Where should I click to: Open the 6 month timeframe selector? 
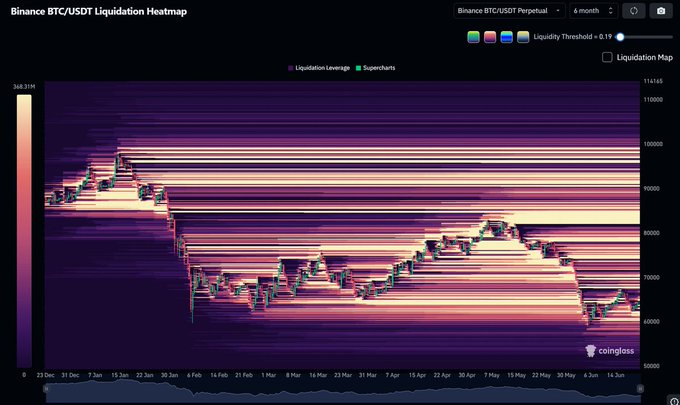[593, 11]
